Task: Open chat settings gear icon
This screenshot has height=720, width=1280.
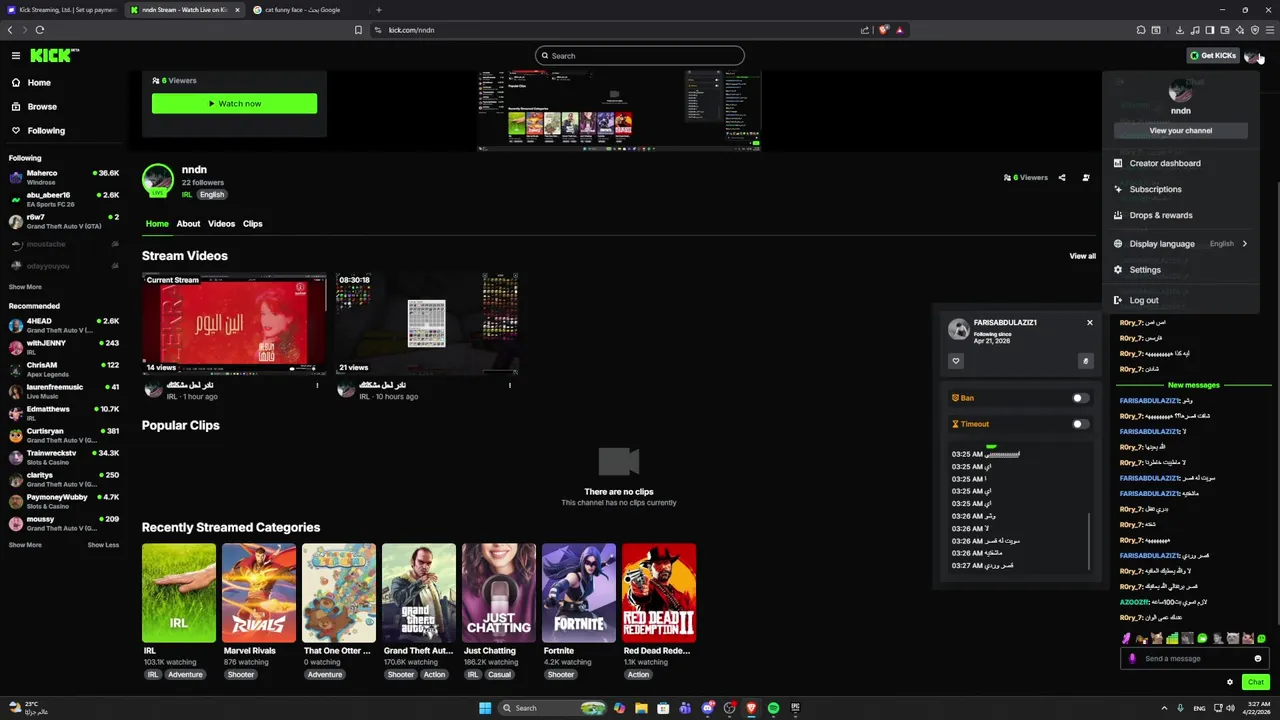Action: 1230,682
